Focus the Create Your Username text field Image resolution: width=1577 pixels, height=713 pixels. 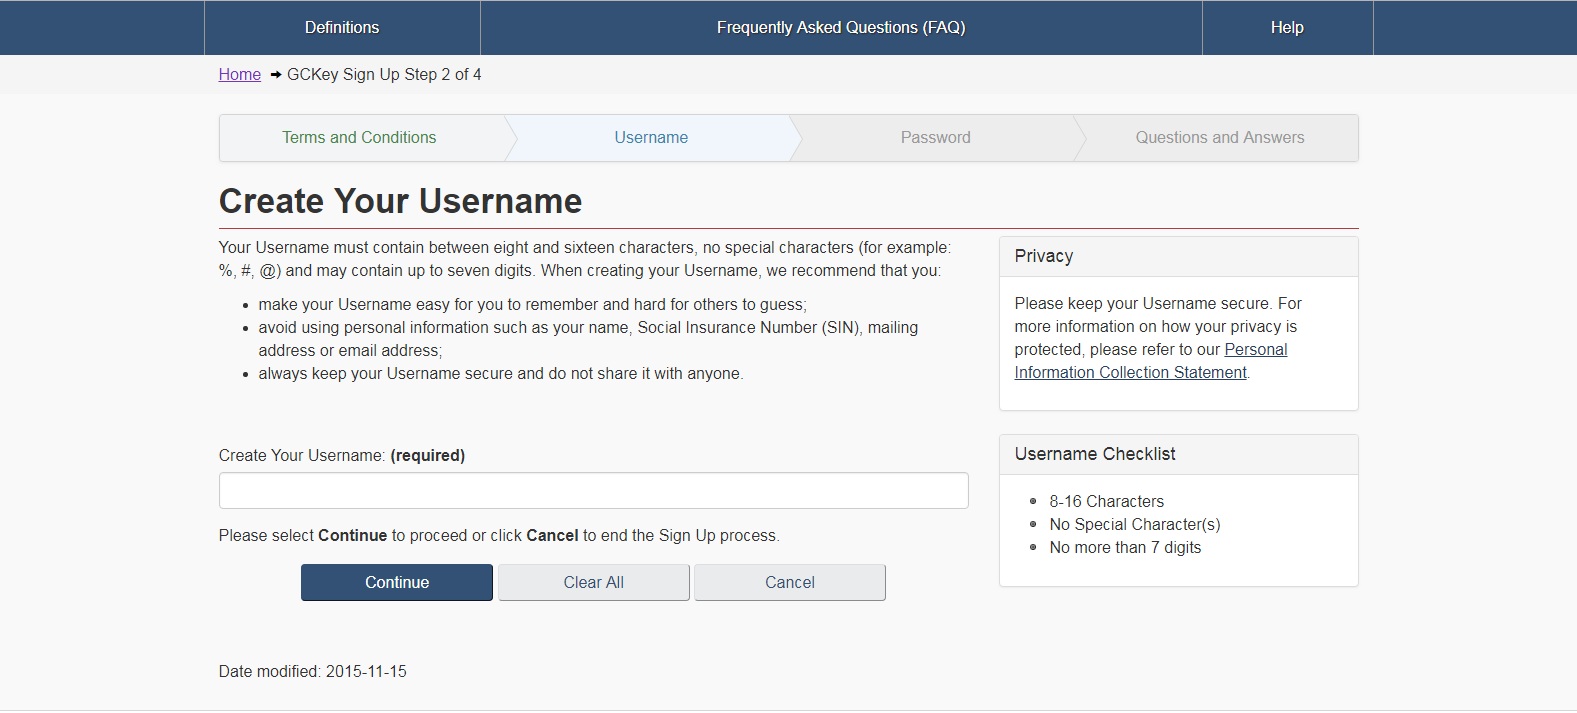coord(593,491)
